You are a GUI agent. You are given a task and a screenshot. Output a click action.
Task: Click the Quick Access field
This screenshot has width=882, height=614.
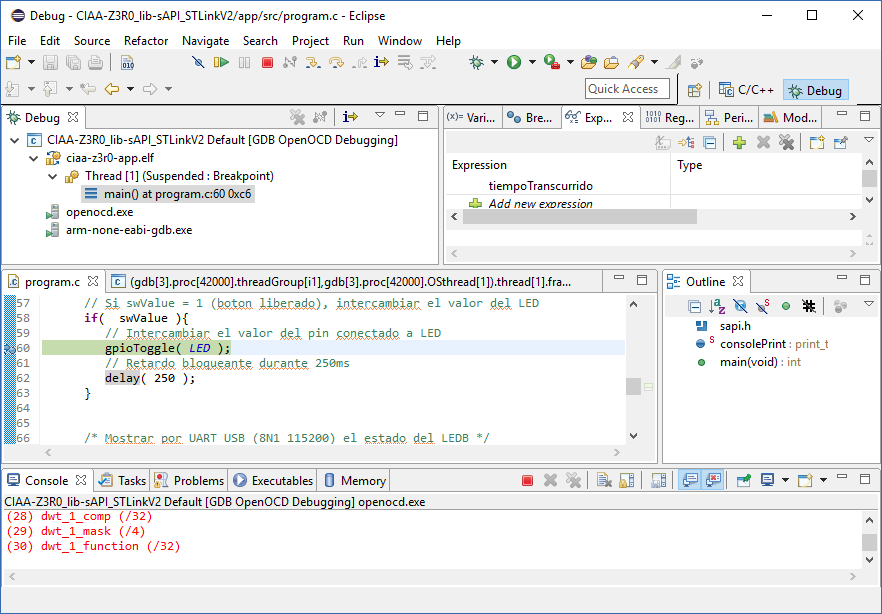(x=627, y=89)
